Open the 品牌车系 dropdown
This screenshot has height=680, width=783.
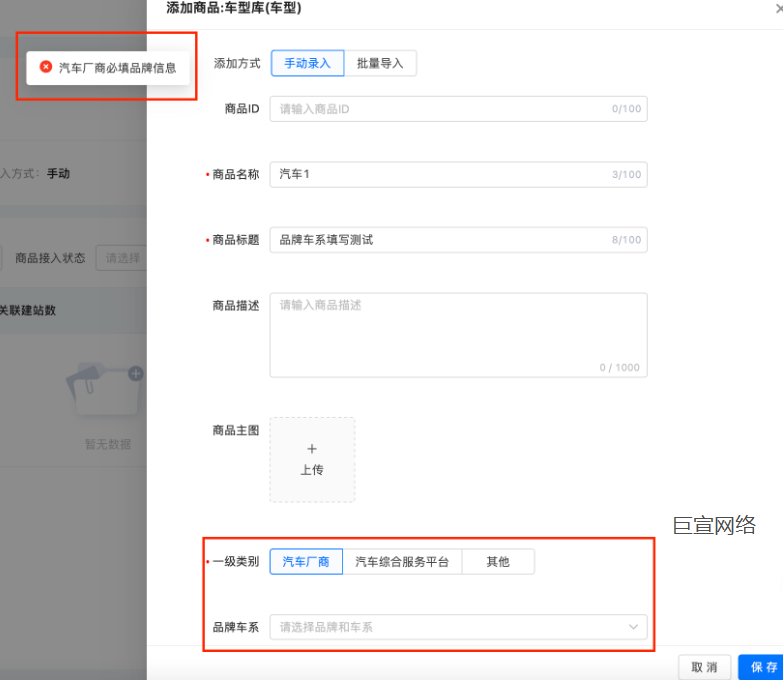pyautogui.click(x=458, y=627)
